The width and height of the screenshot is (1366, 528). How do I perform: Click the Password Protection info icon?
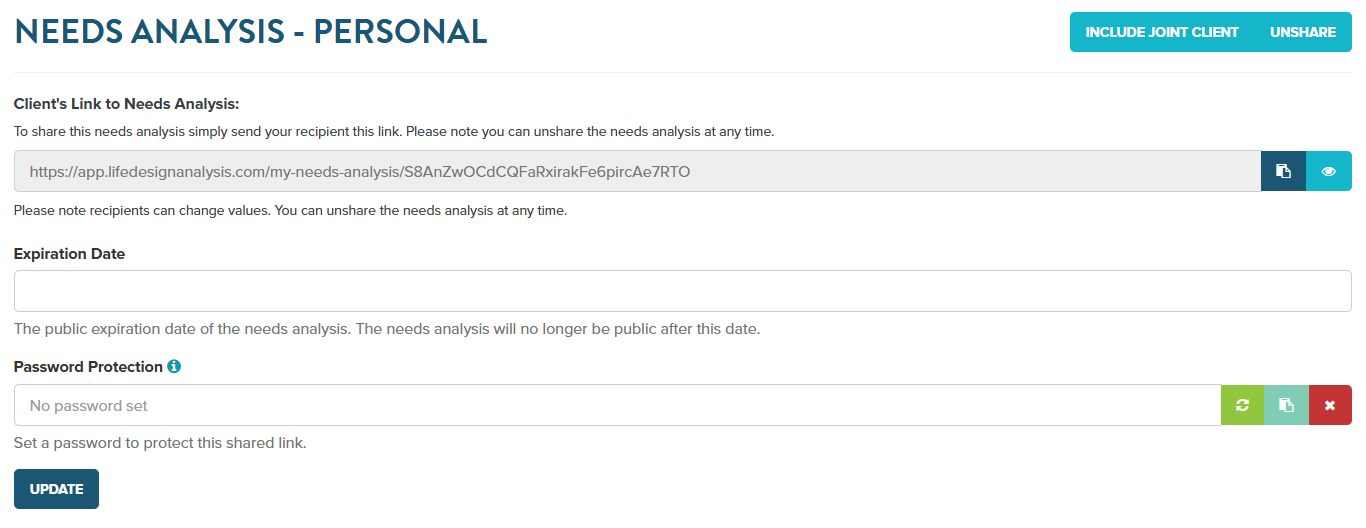click(174, 367)
